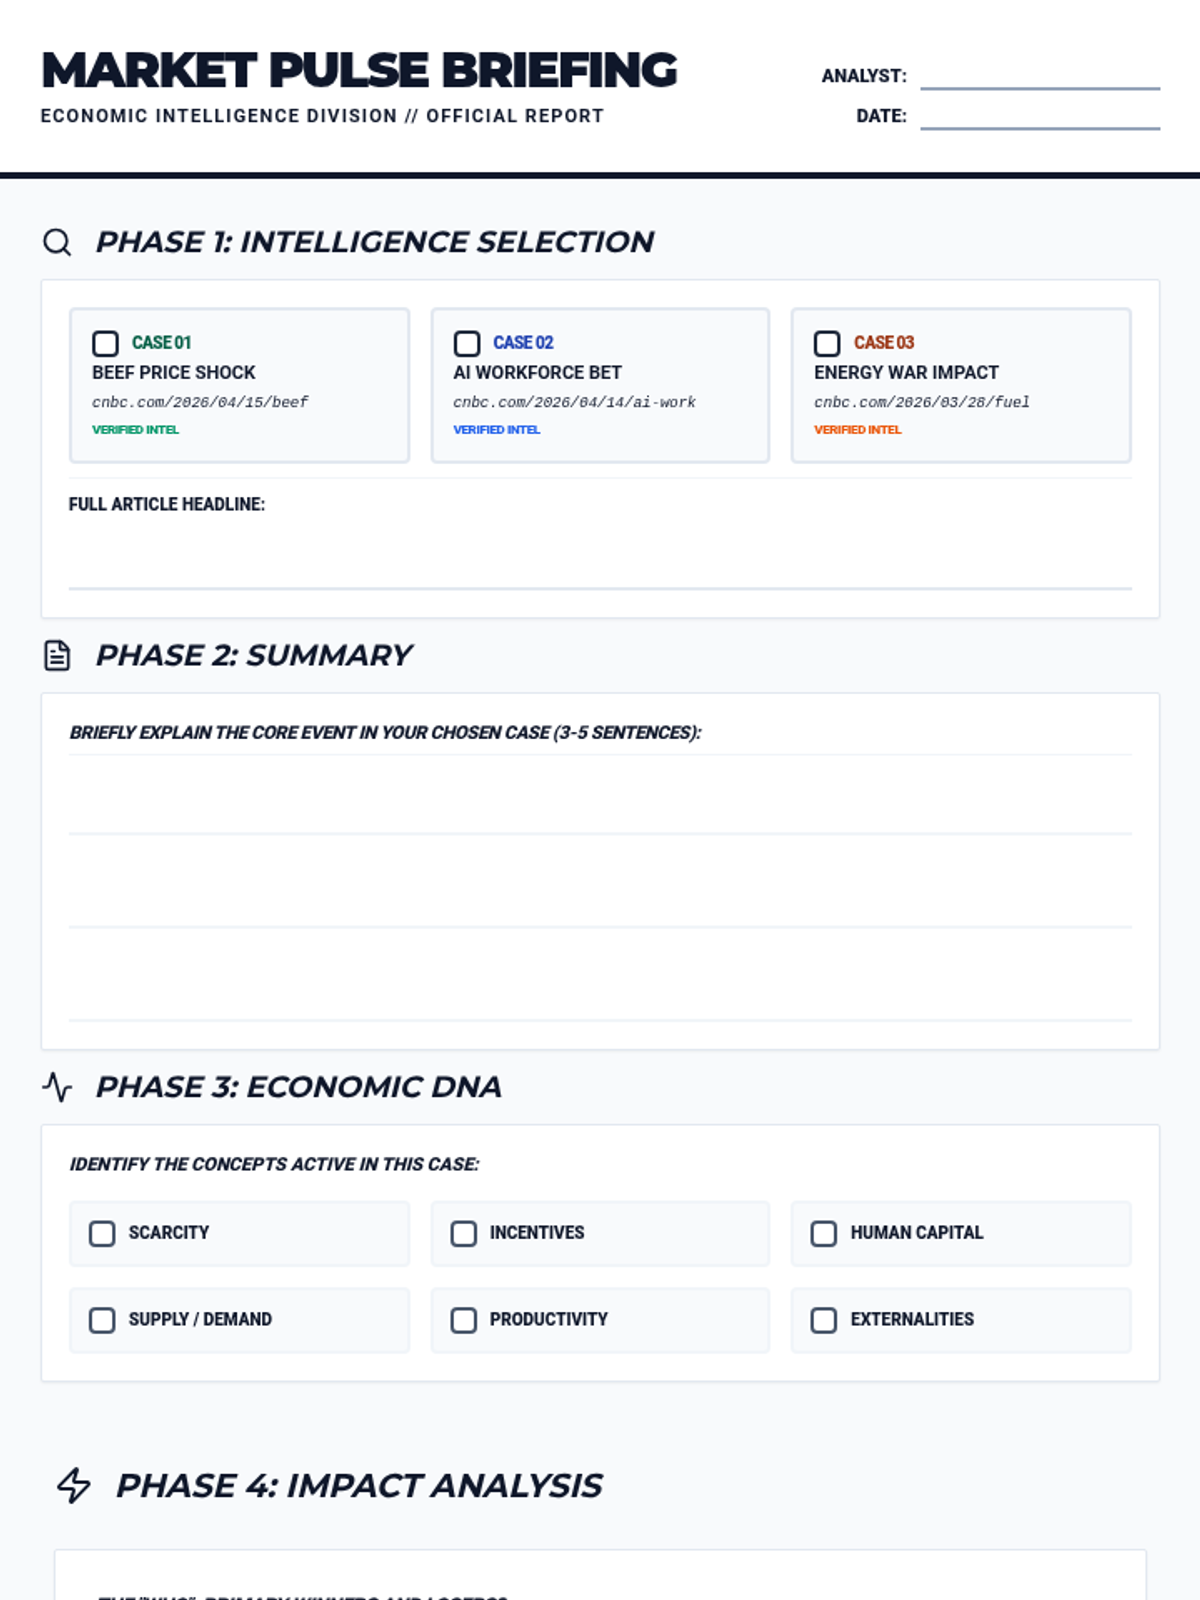Open the cnbc.com beef article link

200,402
